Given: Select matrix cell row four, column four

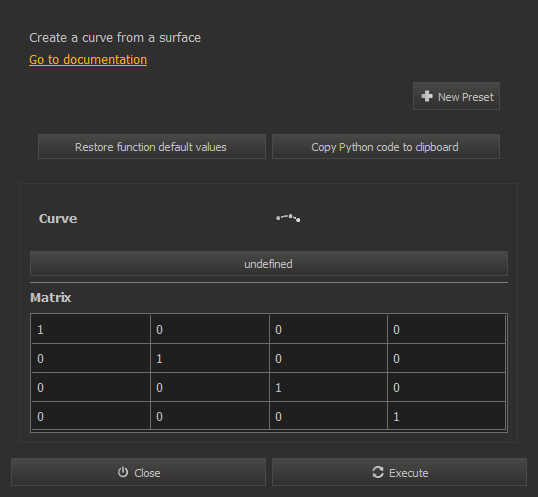Looking at the screenshot, I should pos(446,416).
